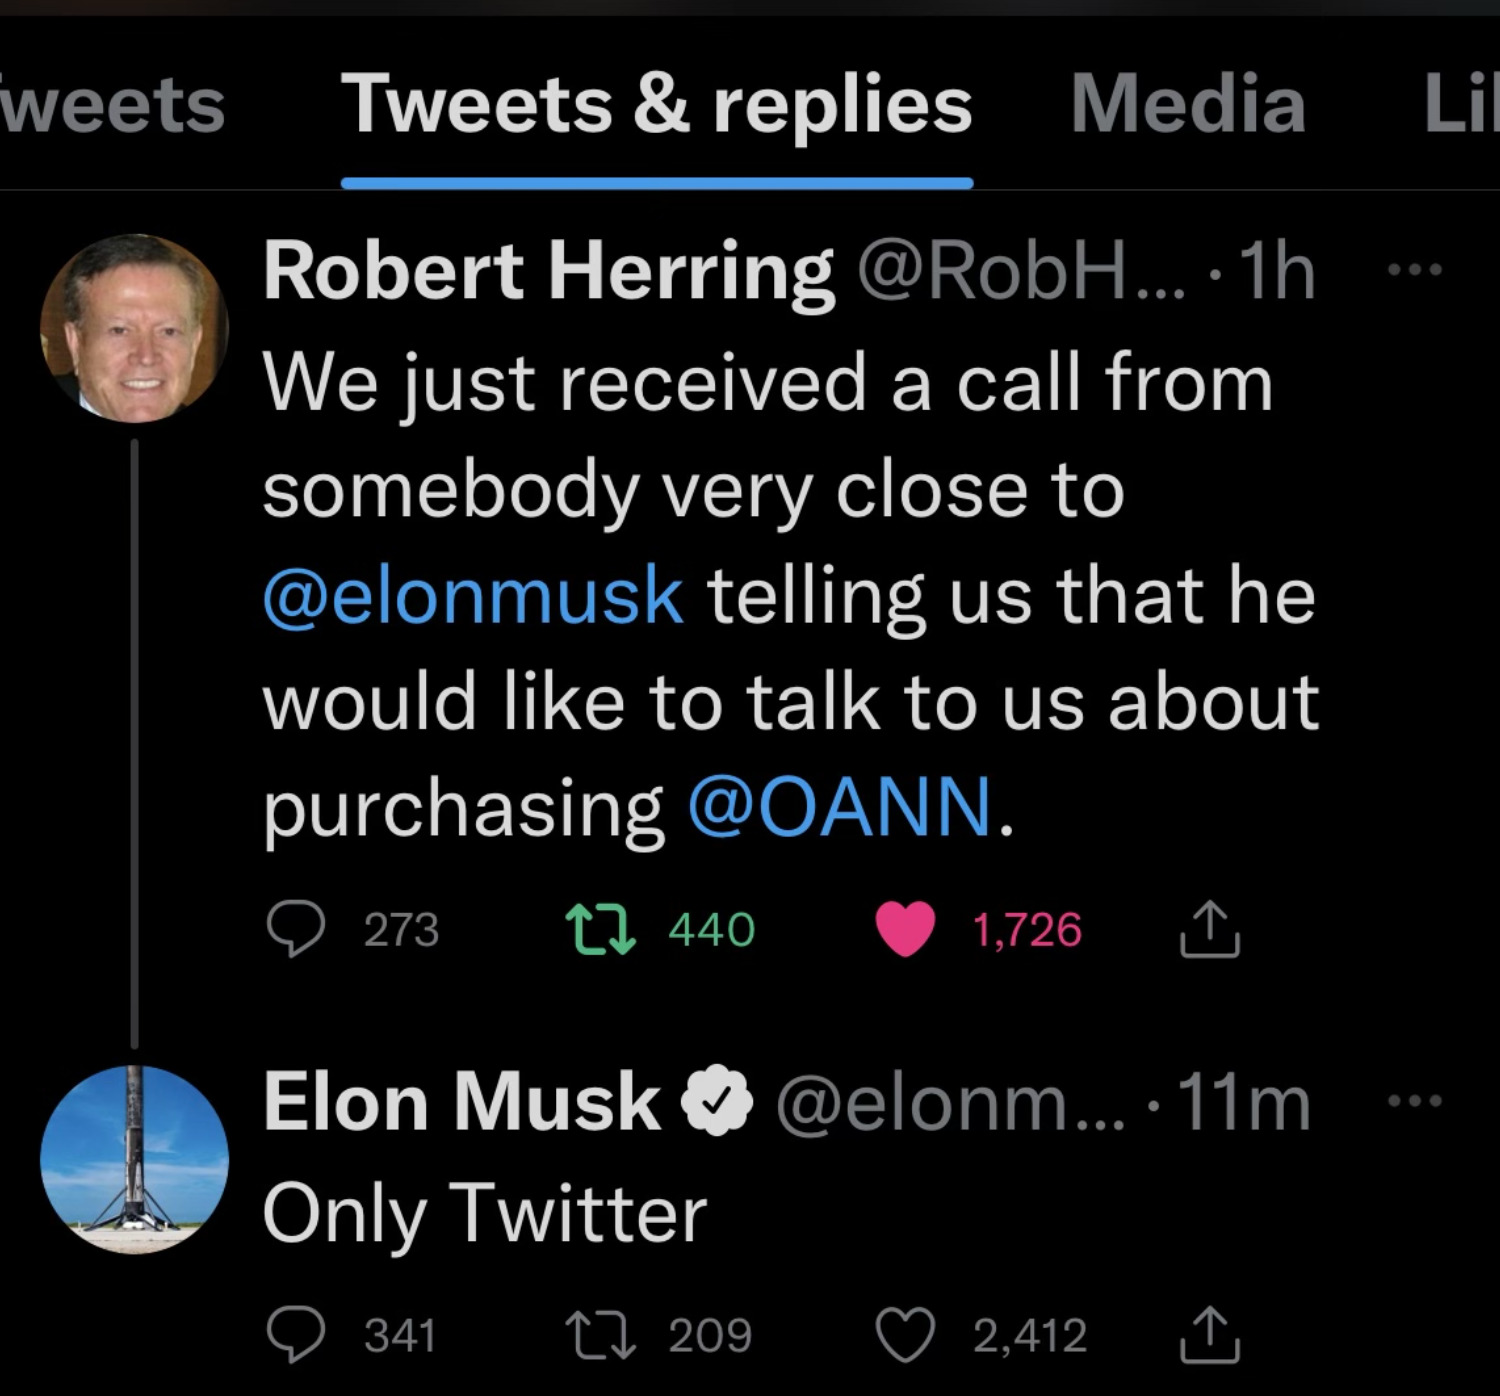The height and width of the screenshot is (1396, 1500).
Task: Like Elon Musk's "Only Twitter" reply
Action: tap(905, 1335)
